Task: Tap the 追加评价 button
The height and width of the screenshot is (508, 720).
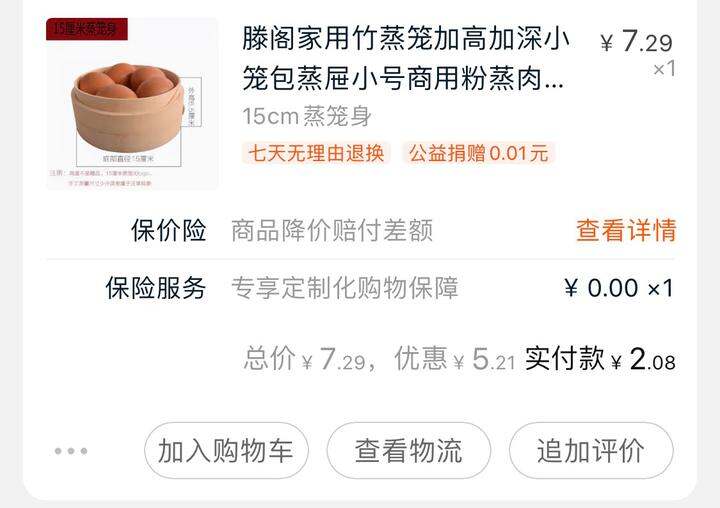Action: pos(591,451)
